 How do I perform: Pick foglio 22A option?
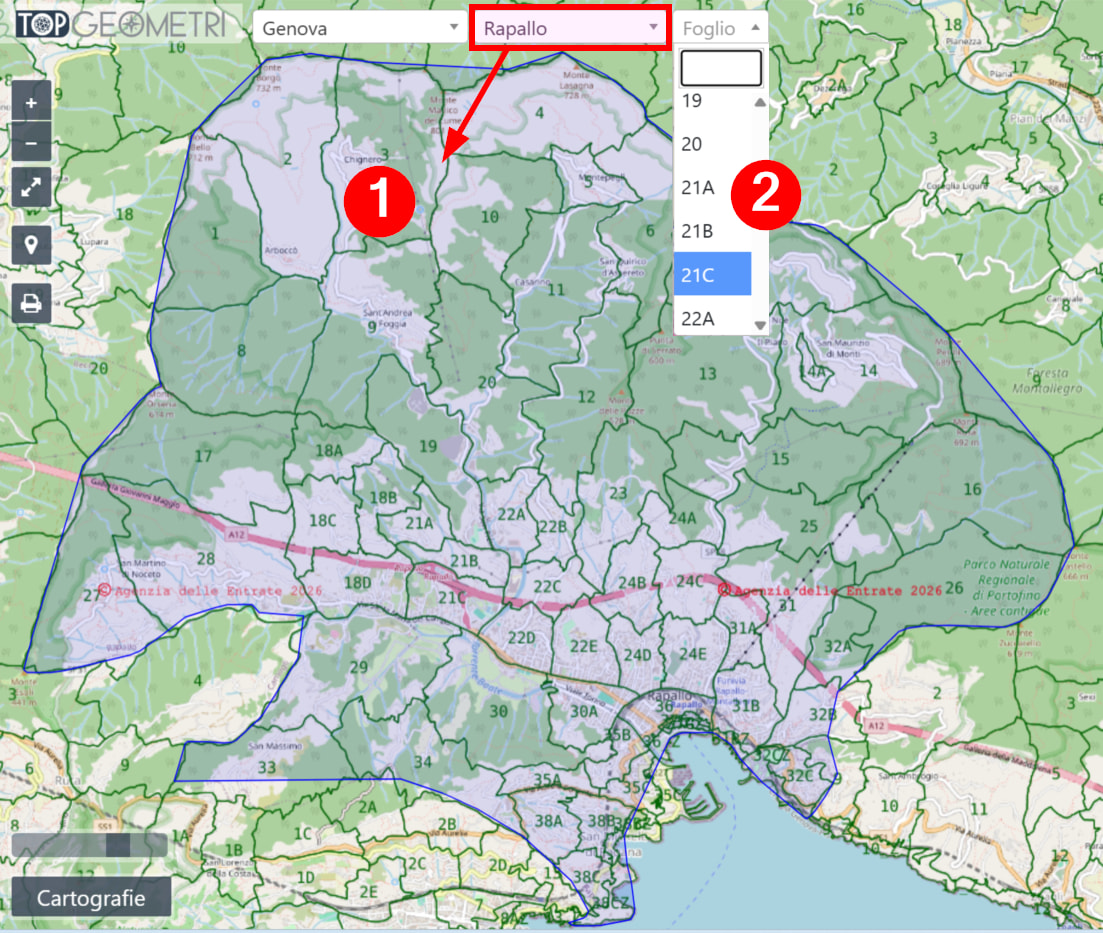tap(712, 318)
